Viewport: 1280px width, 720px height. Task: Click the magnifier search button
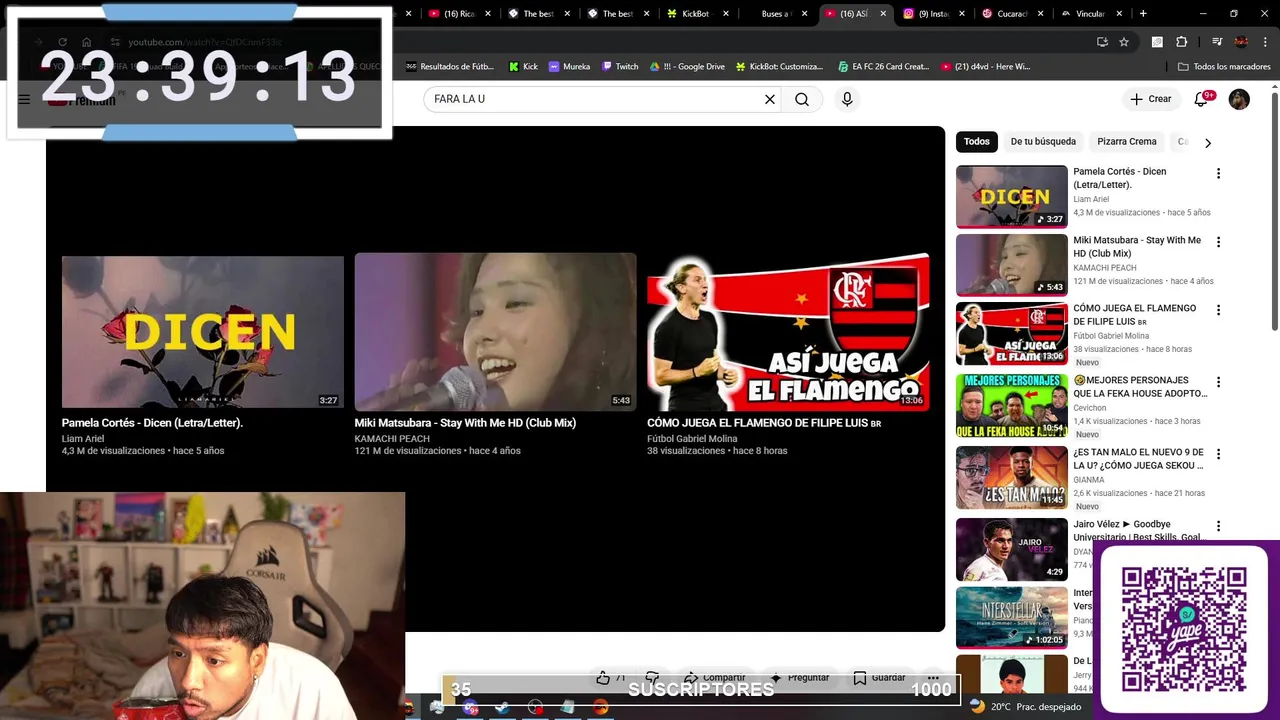click(x=802, y=99)
